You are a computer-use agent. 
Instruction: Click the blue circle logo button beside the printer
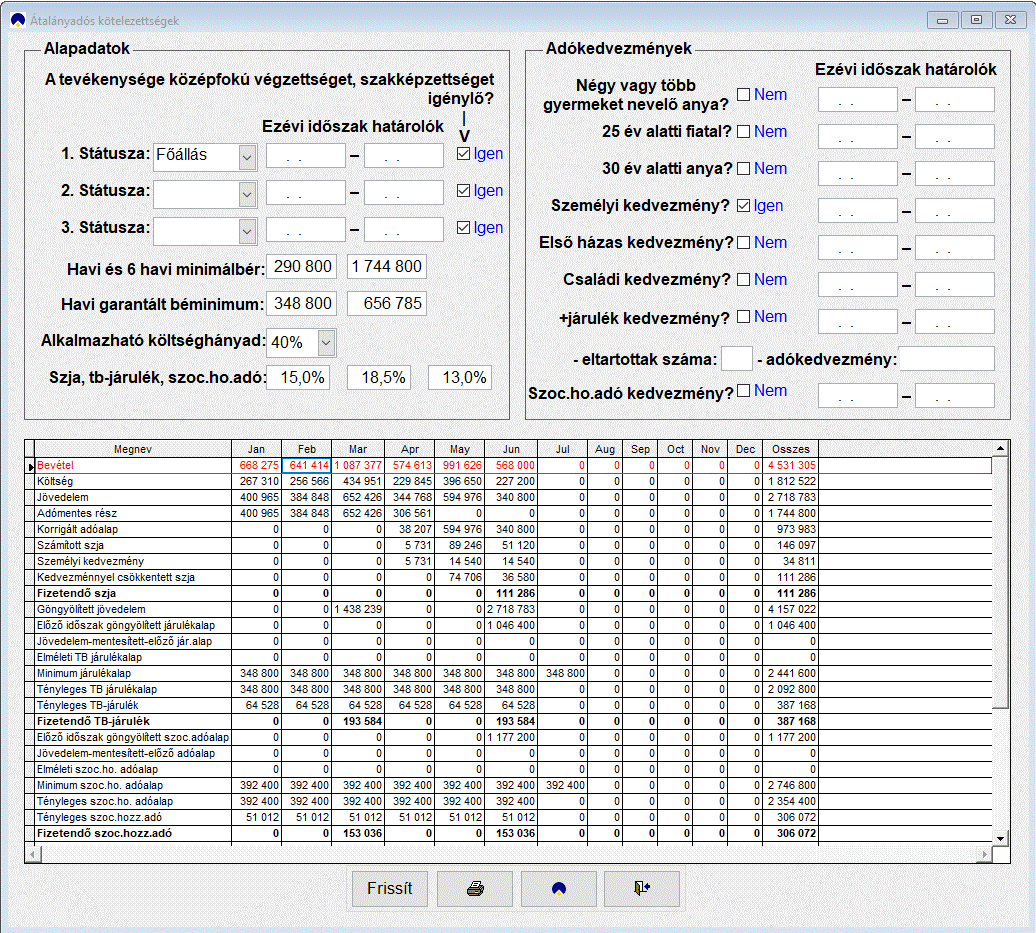[558, 889]
